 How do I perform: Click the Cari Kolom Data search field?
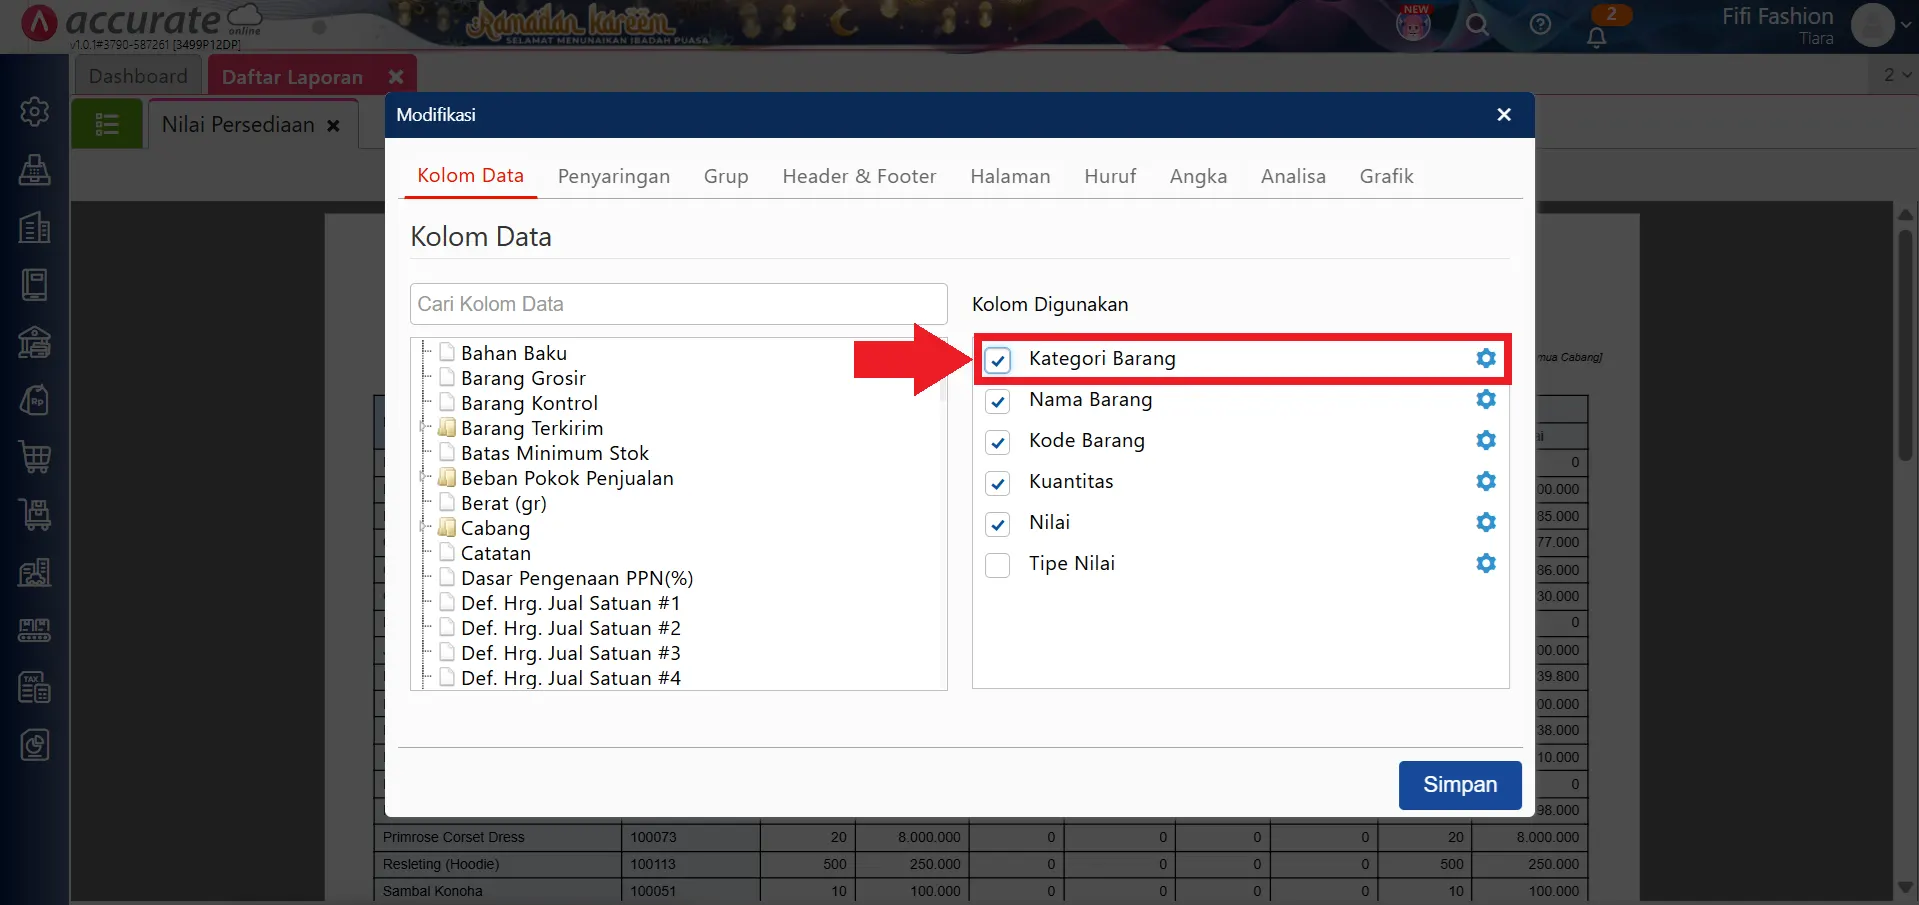678,304
